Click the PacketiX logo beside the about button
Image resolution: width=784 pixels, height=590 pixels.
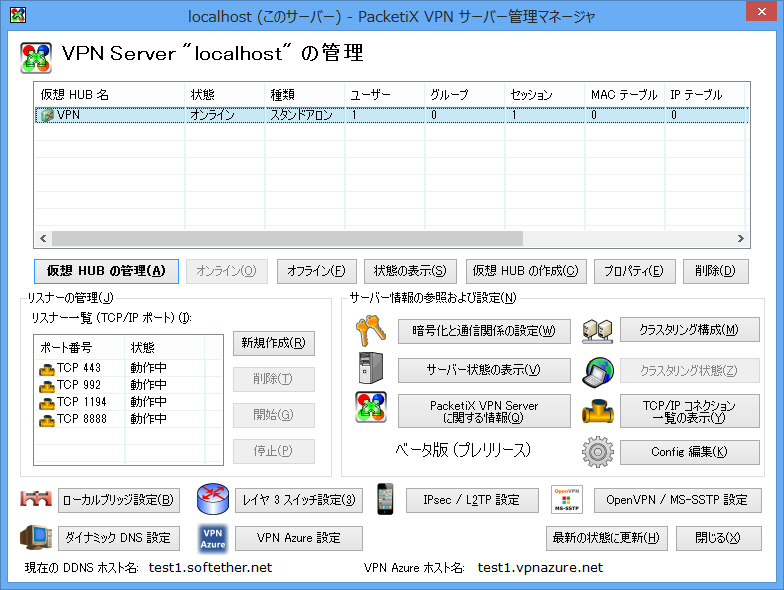pyautogui.click(x=371, y=407)
